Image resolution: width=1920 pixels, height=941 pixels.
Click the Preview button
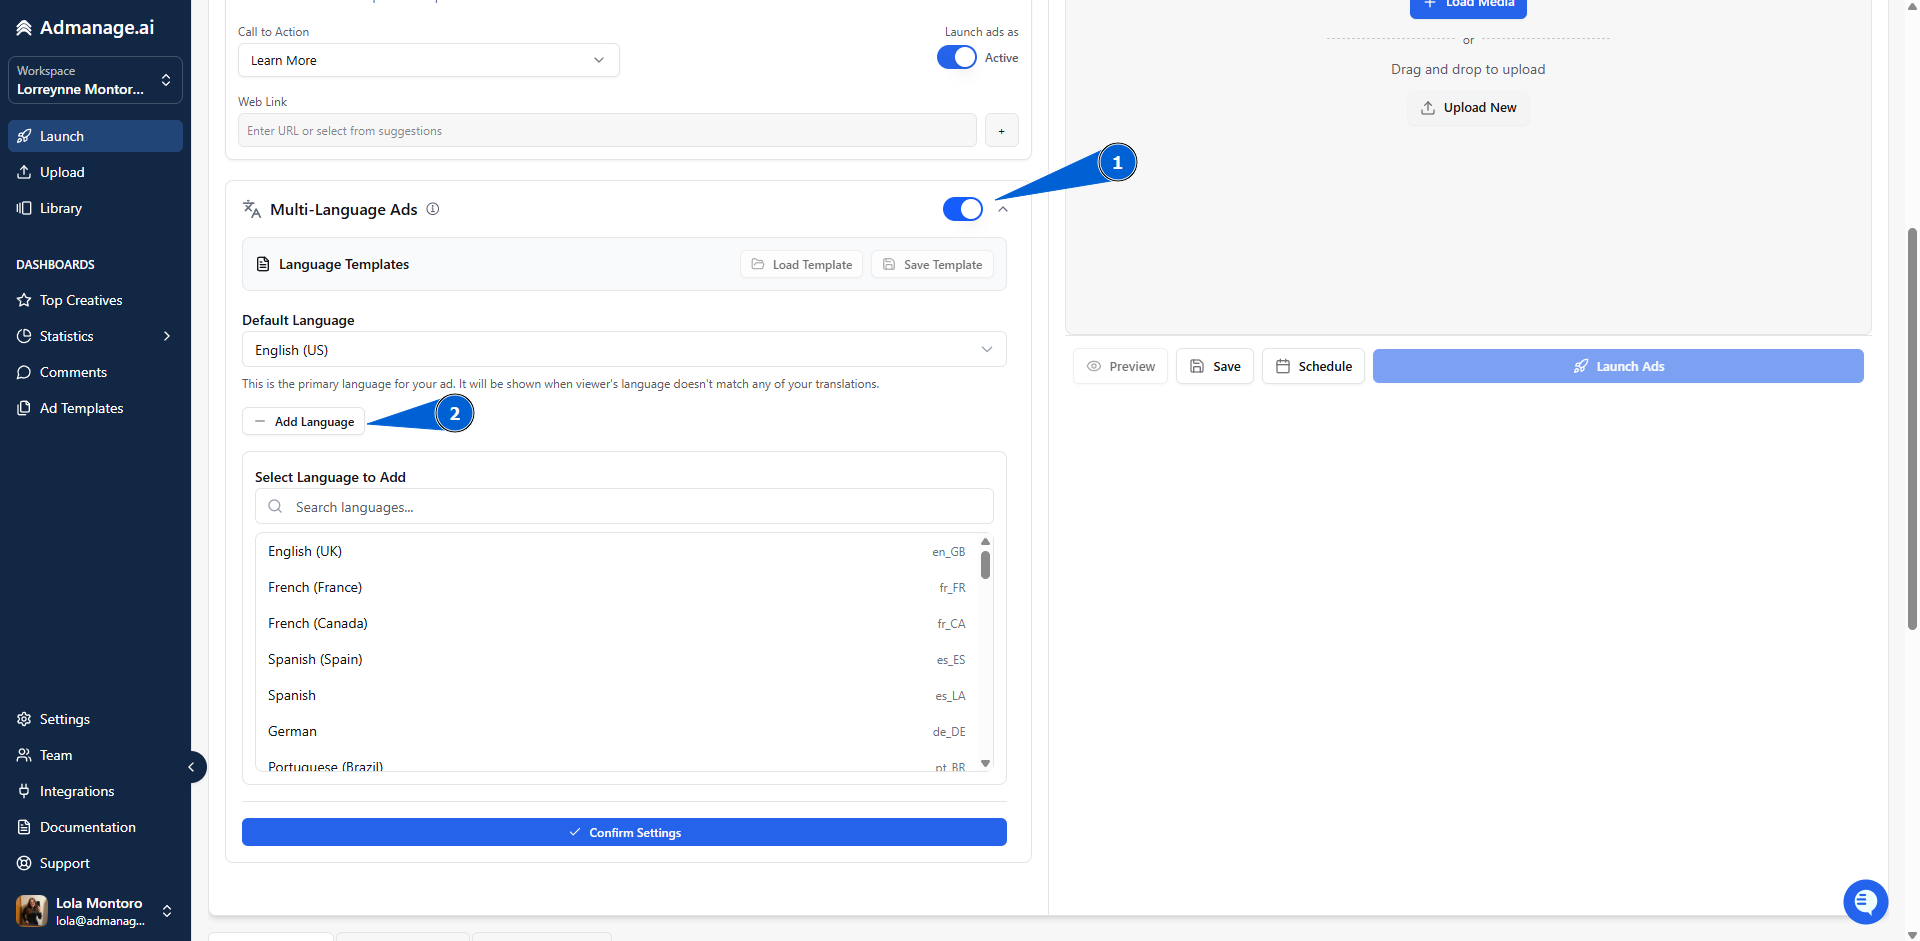[1120, 366]
